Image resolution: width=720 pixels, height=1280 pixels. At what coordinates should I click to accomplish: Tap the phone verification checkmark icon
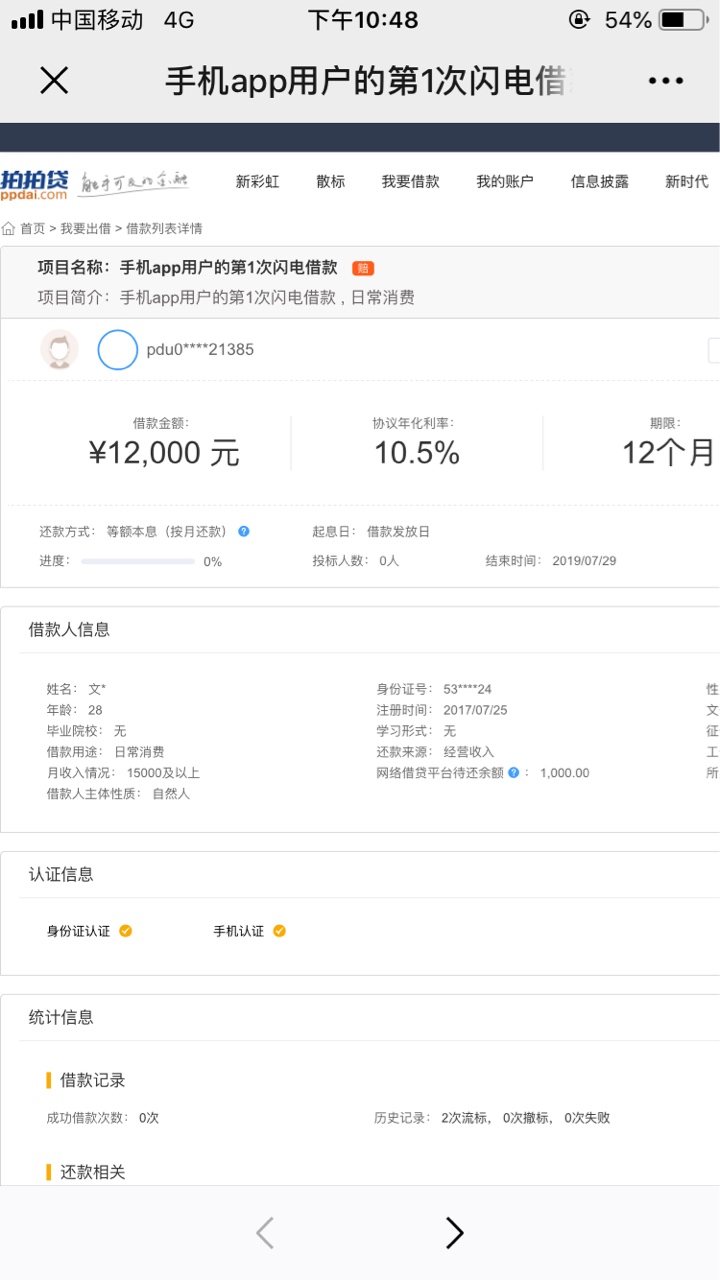point(279,931)
